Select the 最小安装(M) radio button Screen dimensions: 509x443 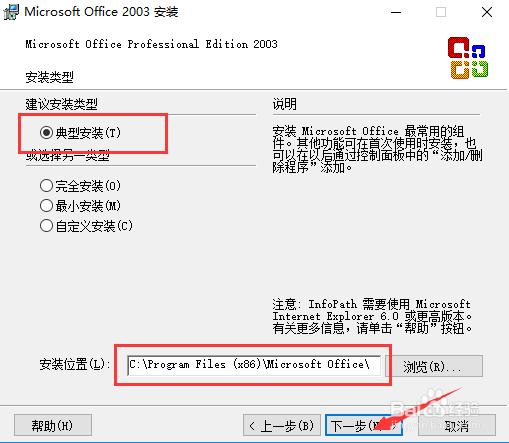coord(46,206)
